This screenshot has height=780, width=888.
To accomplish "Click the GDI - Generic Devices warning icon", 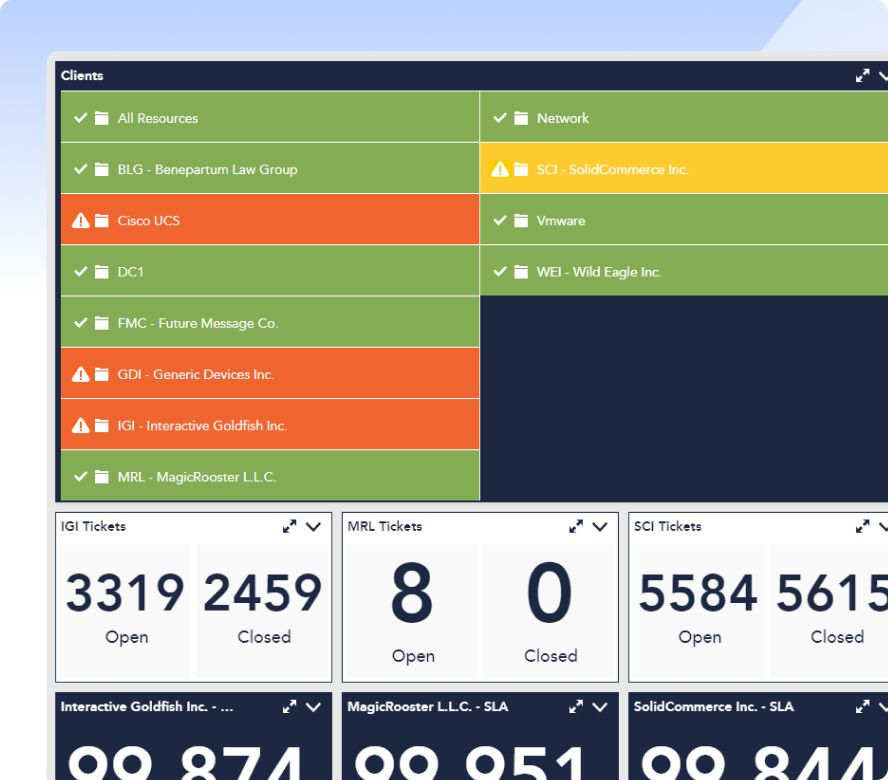I will coord(80,374).
